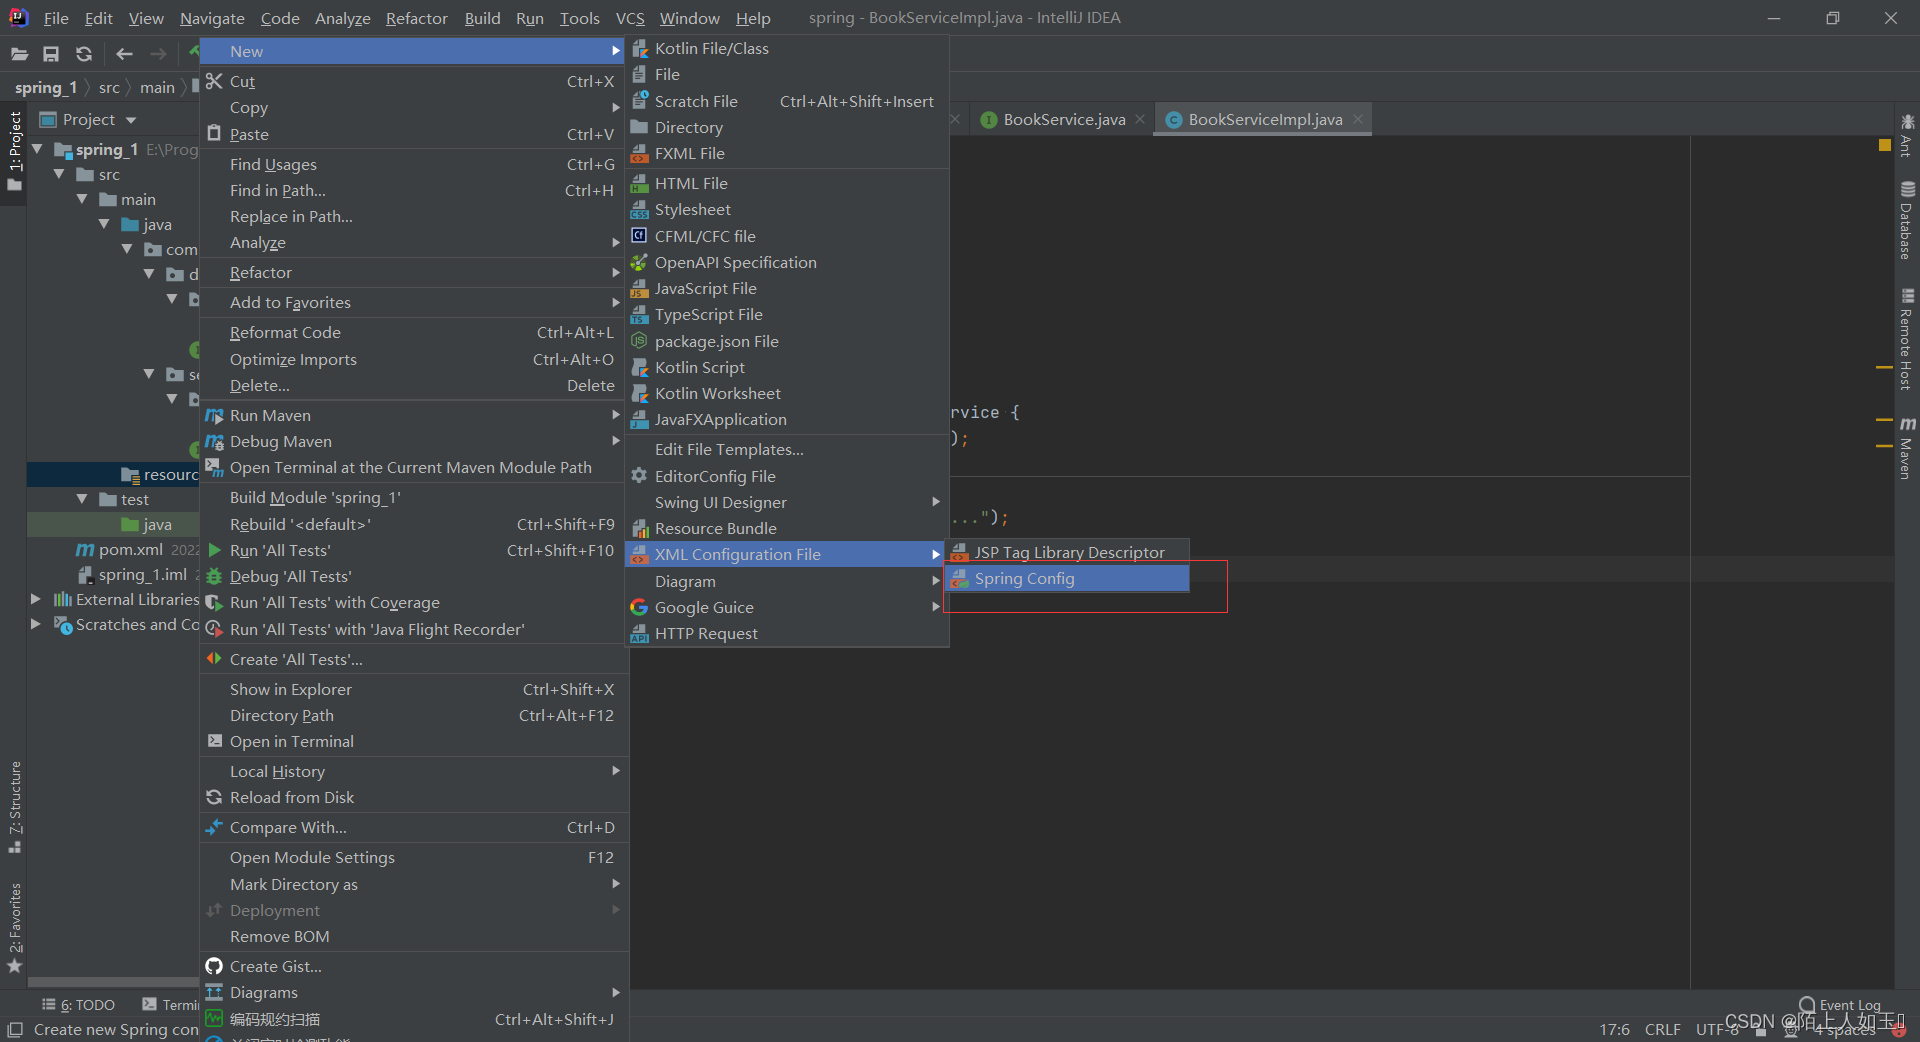Expand External Libraries node
The height and width of the screenshot is (1042, 1920).
click(x=36, y=599)
